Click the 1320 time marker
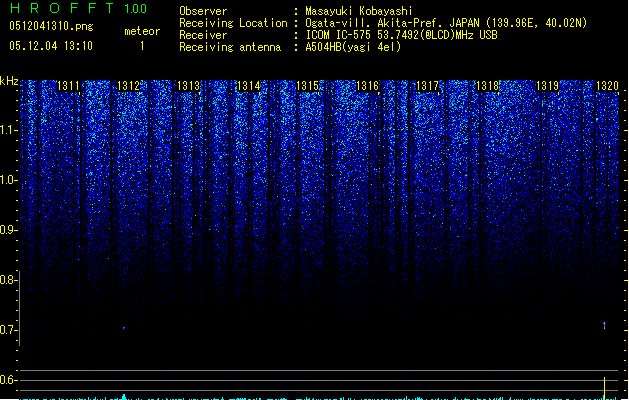629x400 pixels. point(607,86)
